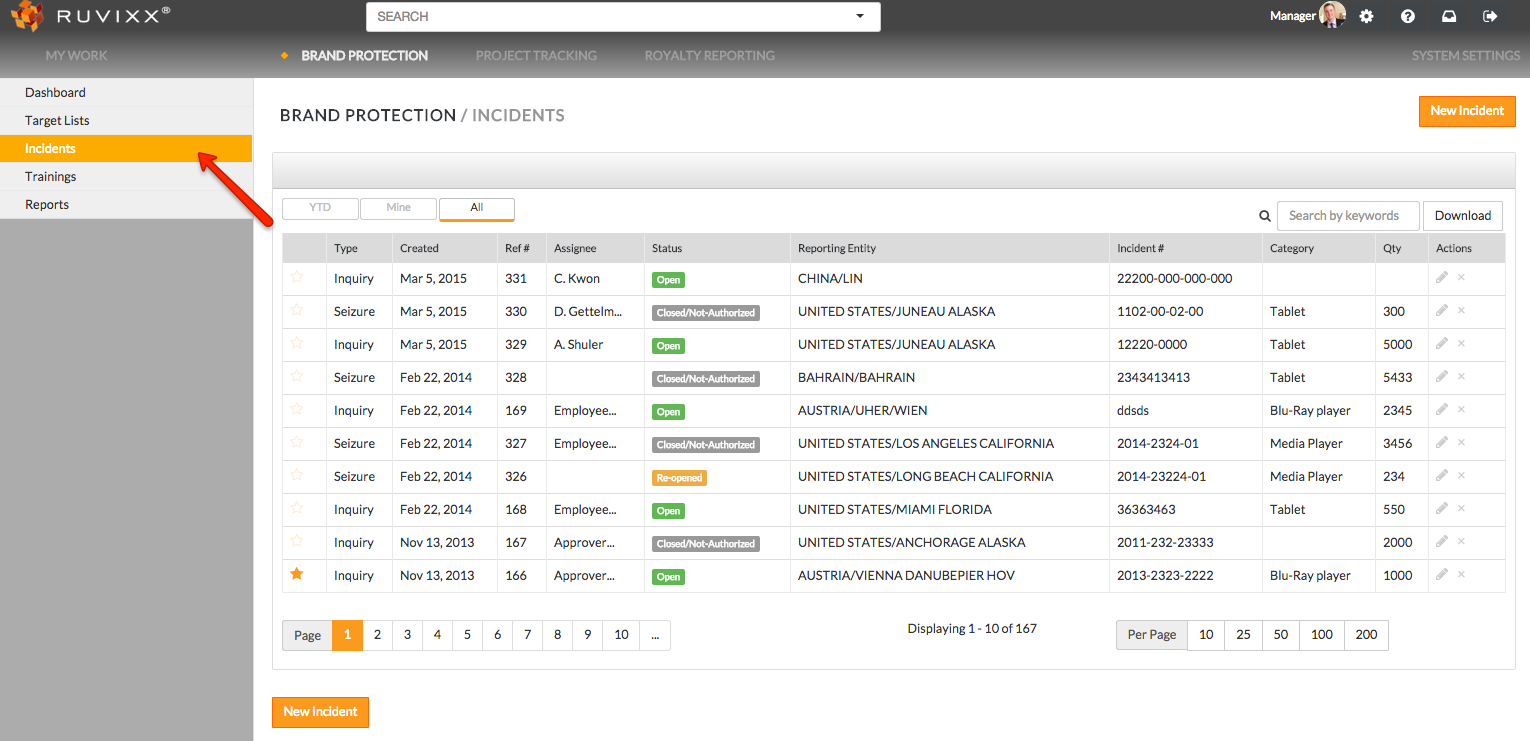Click the help question mark icon
The height and width of the screenshot is (741, 1530).
point(1408,16)
